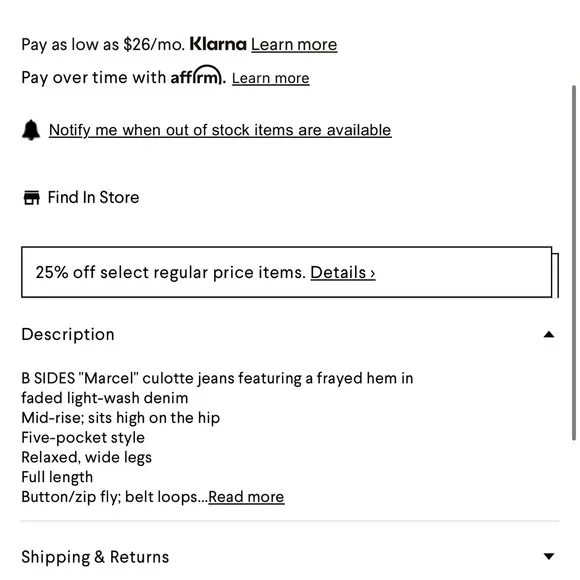Screen dimensions: 580x580
Task: Click the 25% off promo banner box
Action: [287, 272]
